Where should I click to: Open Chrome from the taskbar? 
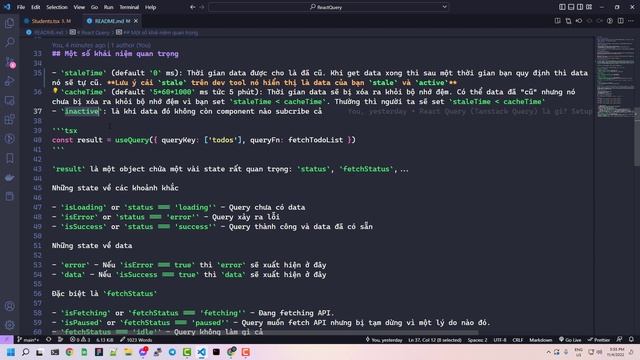[x=69, y=352]
